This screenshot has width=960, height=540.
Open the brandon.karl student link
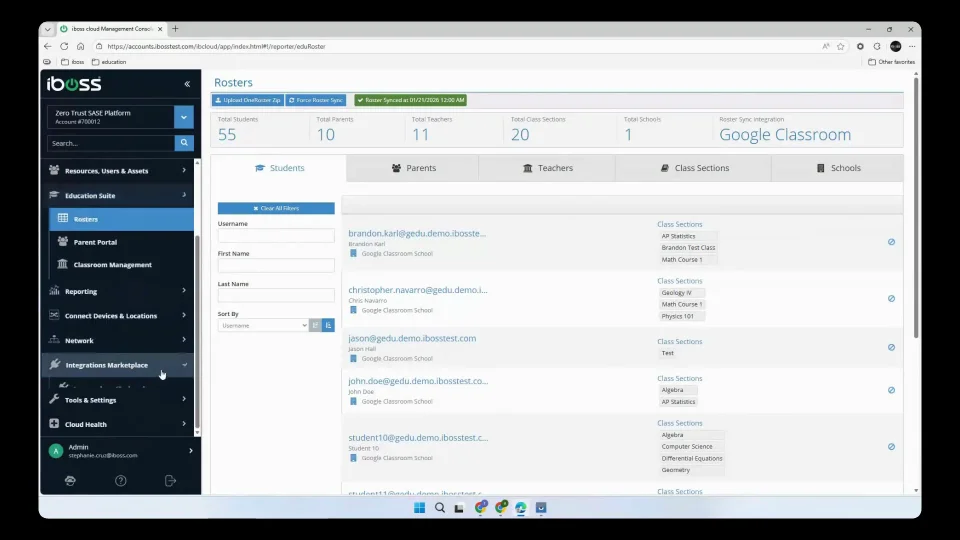pos(417,233)
